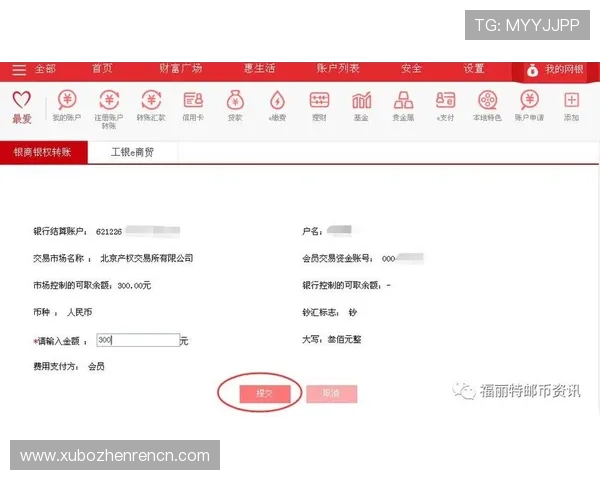Open 我的账户 (My Account) icon
The width and height of the screenshot is (600, 480).
(x=67, y=100)
